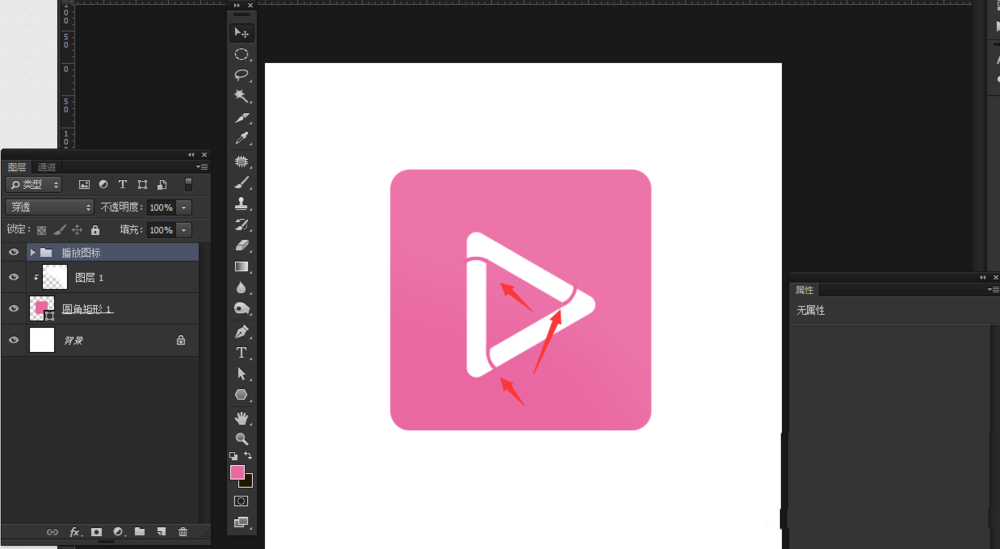Expand the 播放图标 group
This screenshot has width=1000, height=549.
click(33, 253)
